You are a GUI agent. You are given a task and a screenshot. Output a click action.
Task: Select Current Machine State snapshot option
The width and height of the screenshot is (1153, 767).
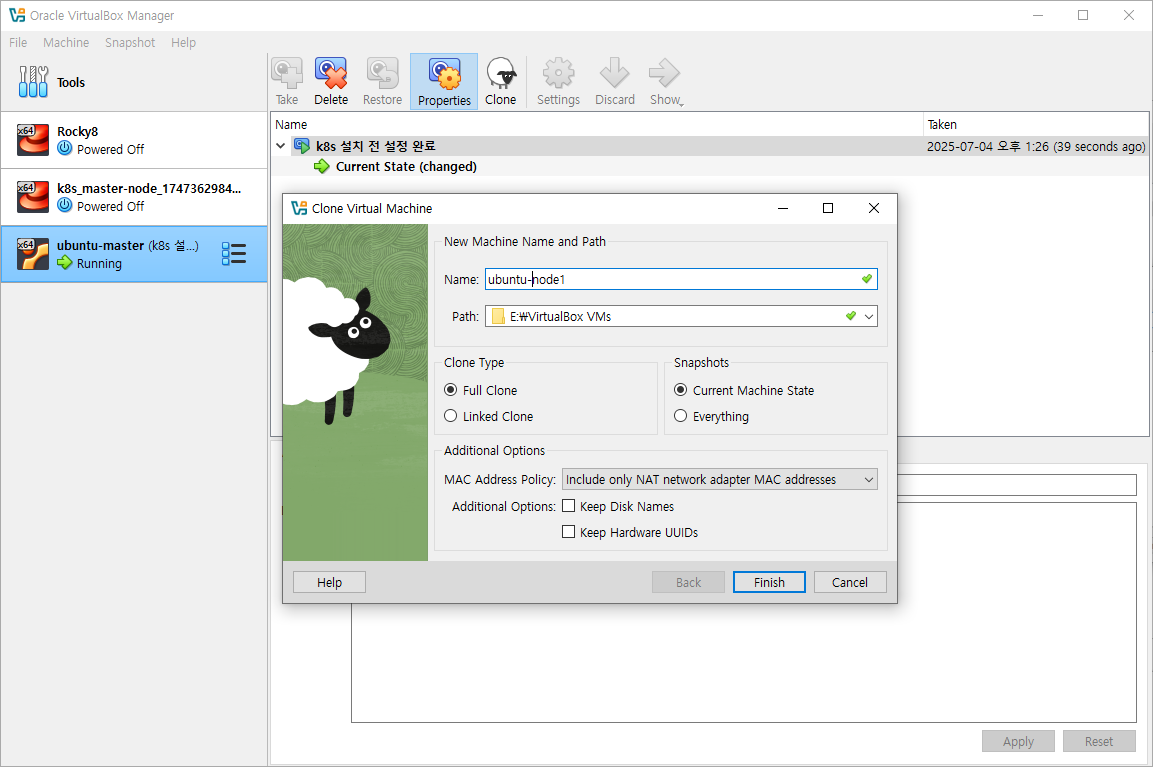click(681, 390)
